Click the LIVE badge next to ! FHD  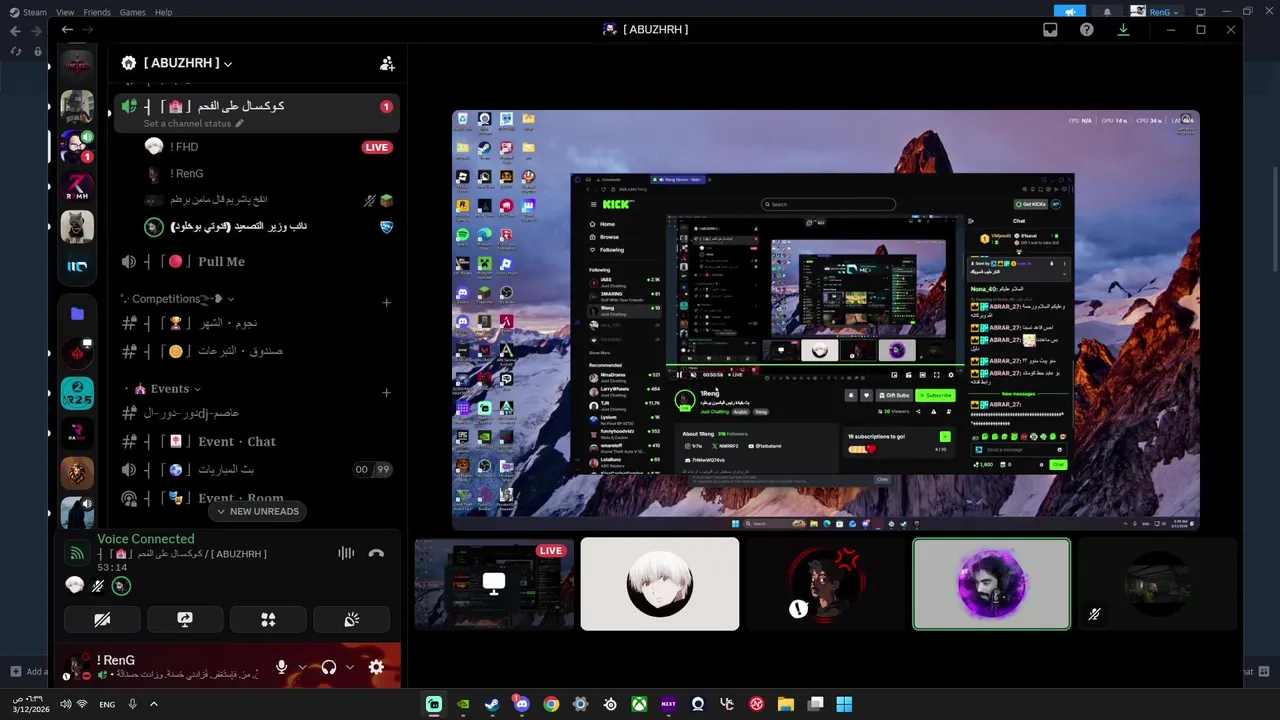click(x=376, y=147)
